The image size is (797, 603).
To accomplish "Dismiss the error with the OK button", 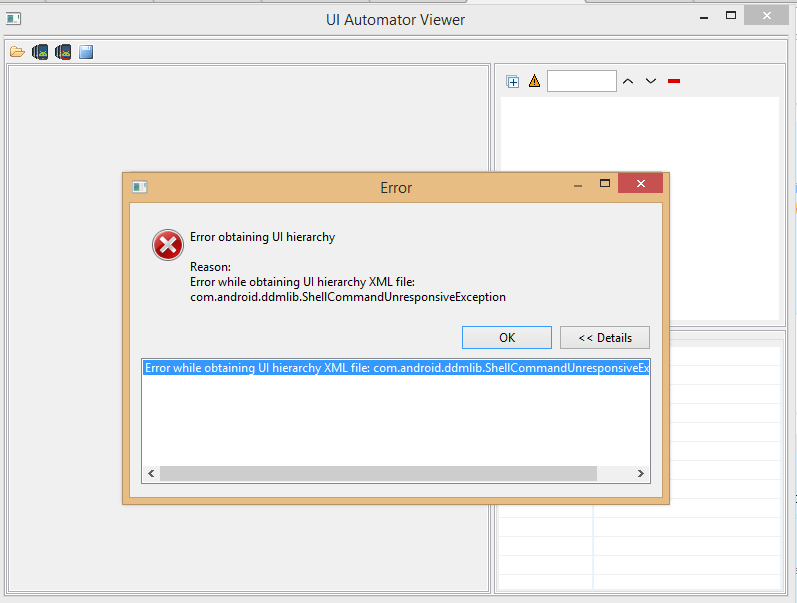I will (x=507, y=338).
